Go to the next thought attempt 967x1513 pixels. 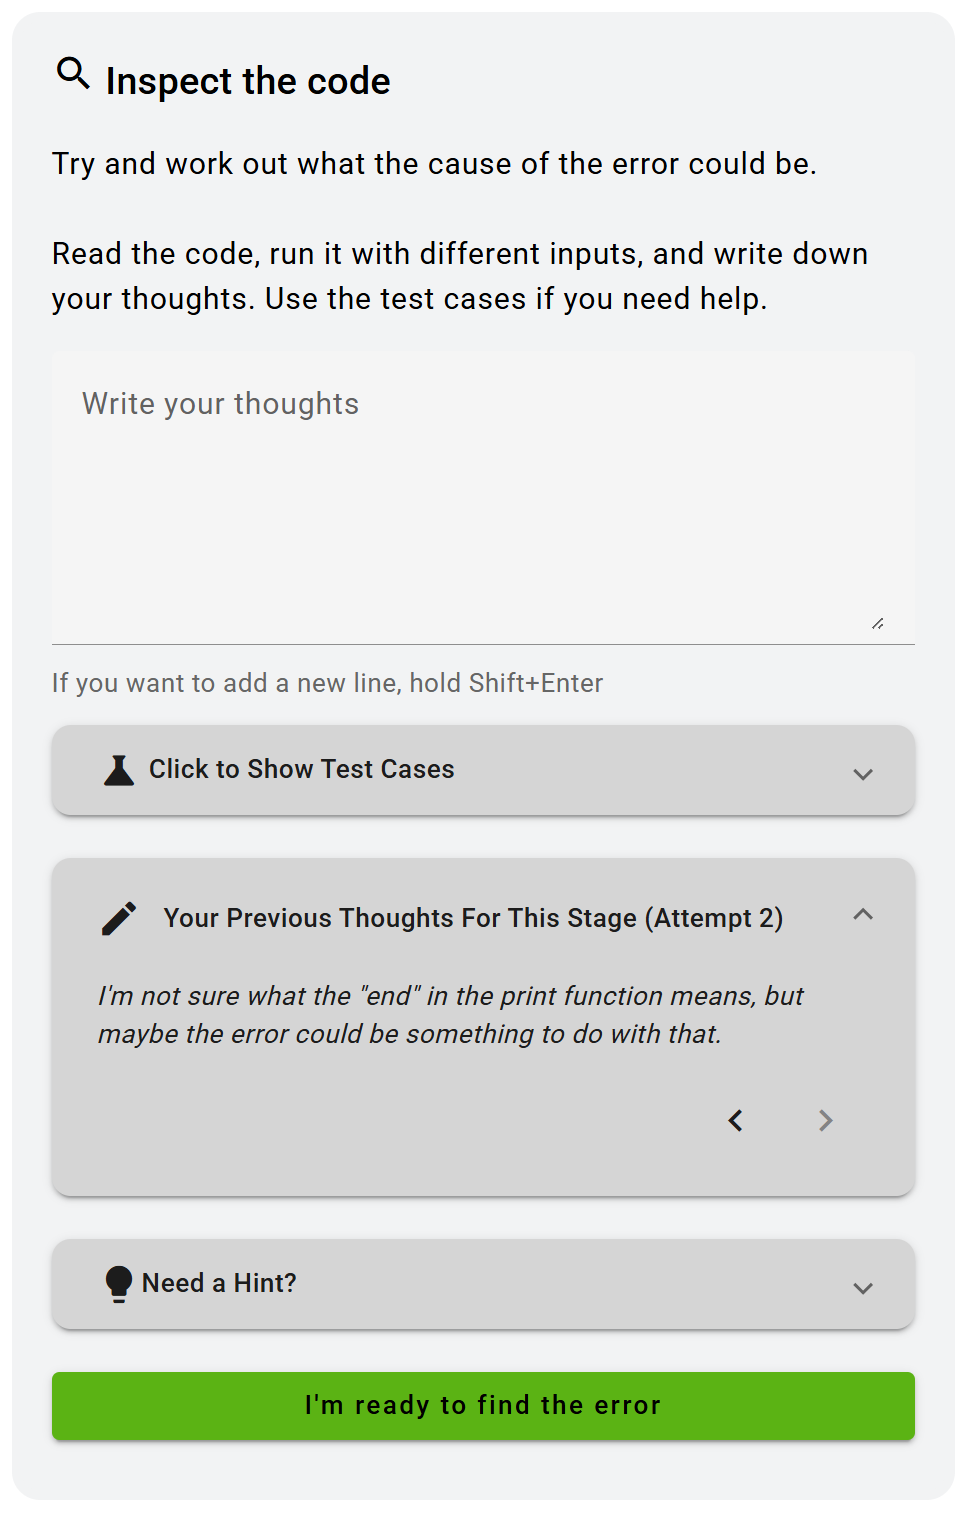point(825,1121)
